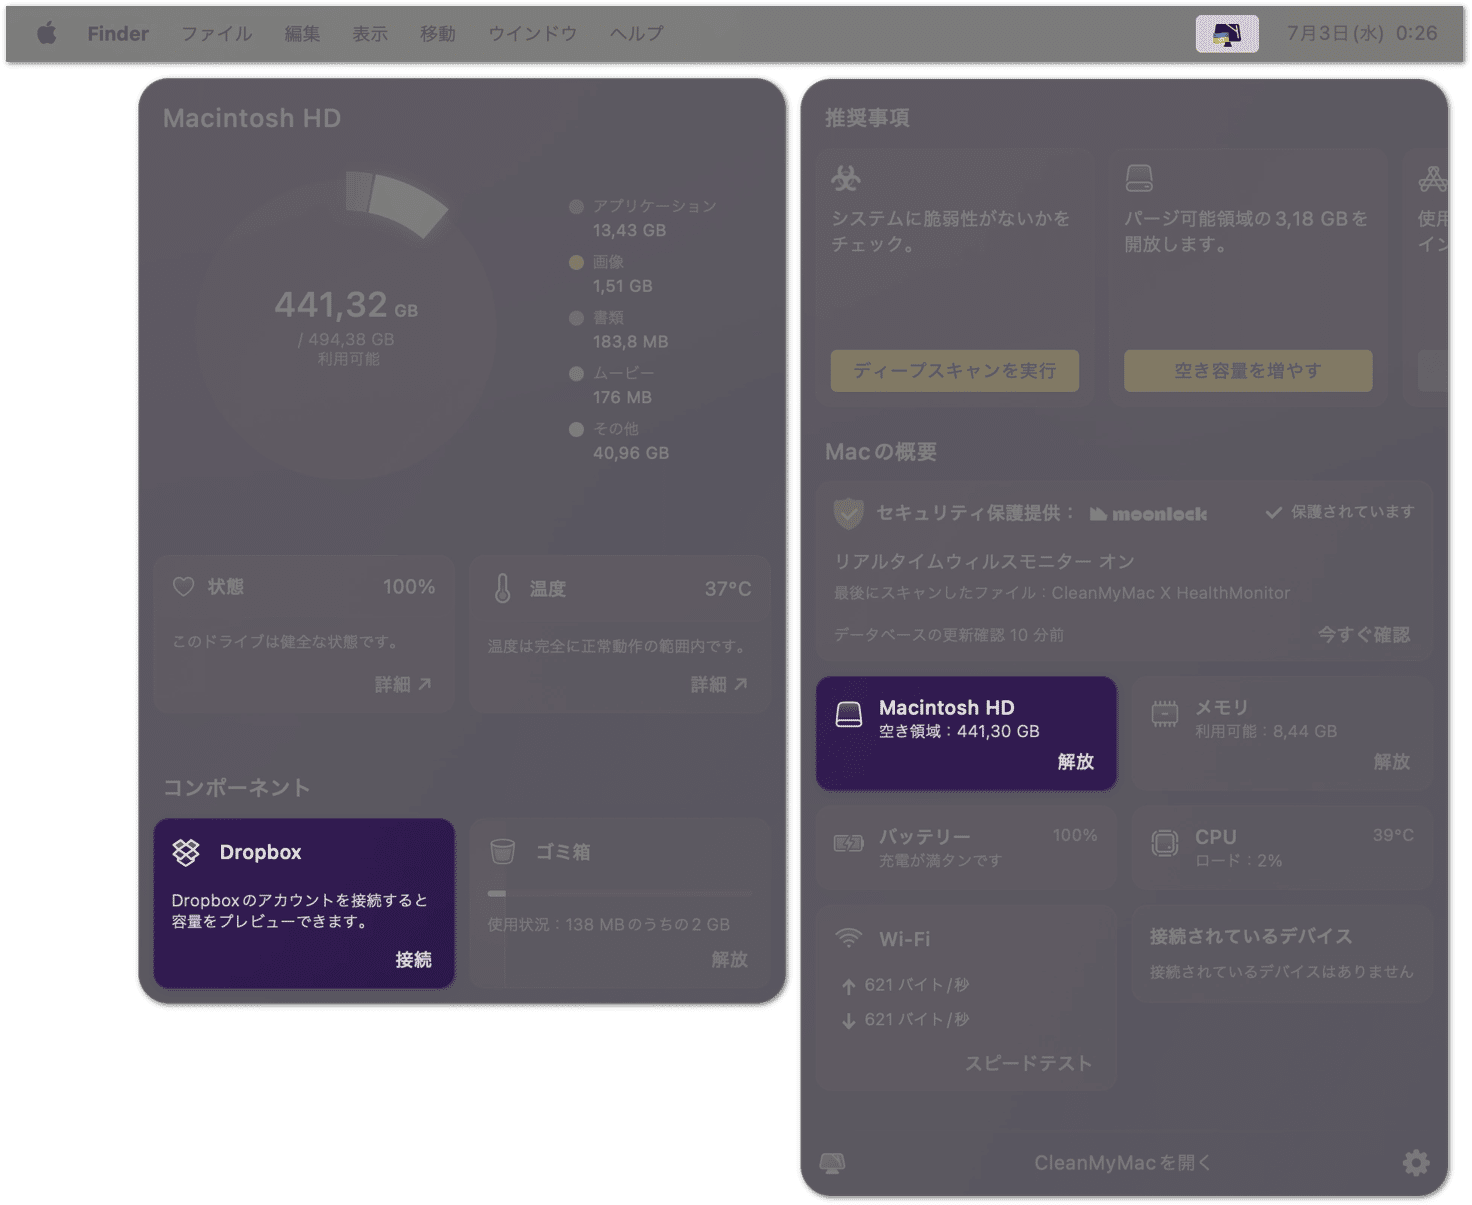This screenshot has height=1205, width=1472.
Task: Click 40,96 GB other value
Action: tap(631, 453)
